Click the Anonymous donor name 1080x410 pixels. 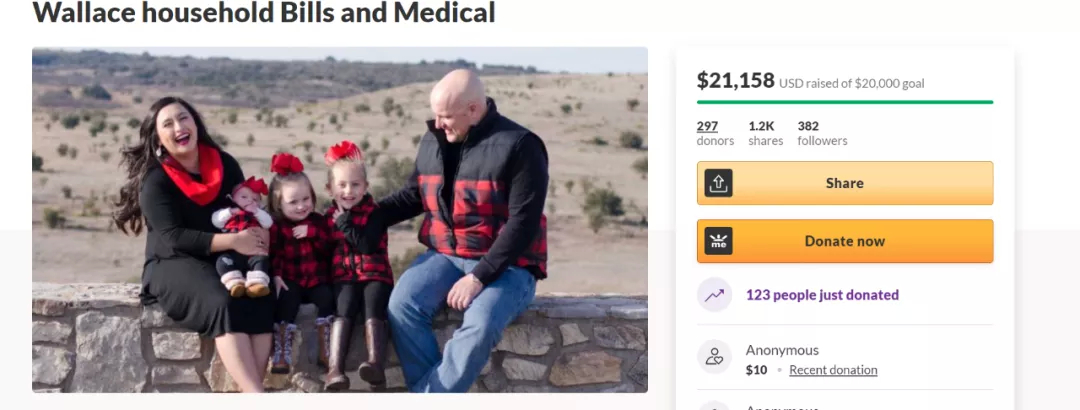point(782,350)
